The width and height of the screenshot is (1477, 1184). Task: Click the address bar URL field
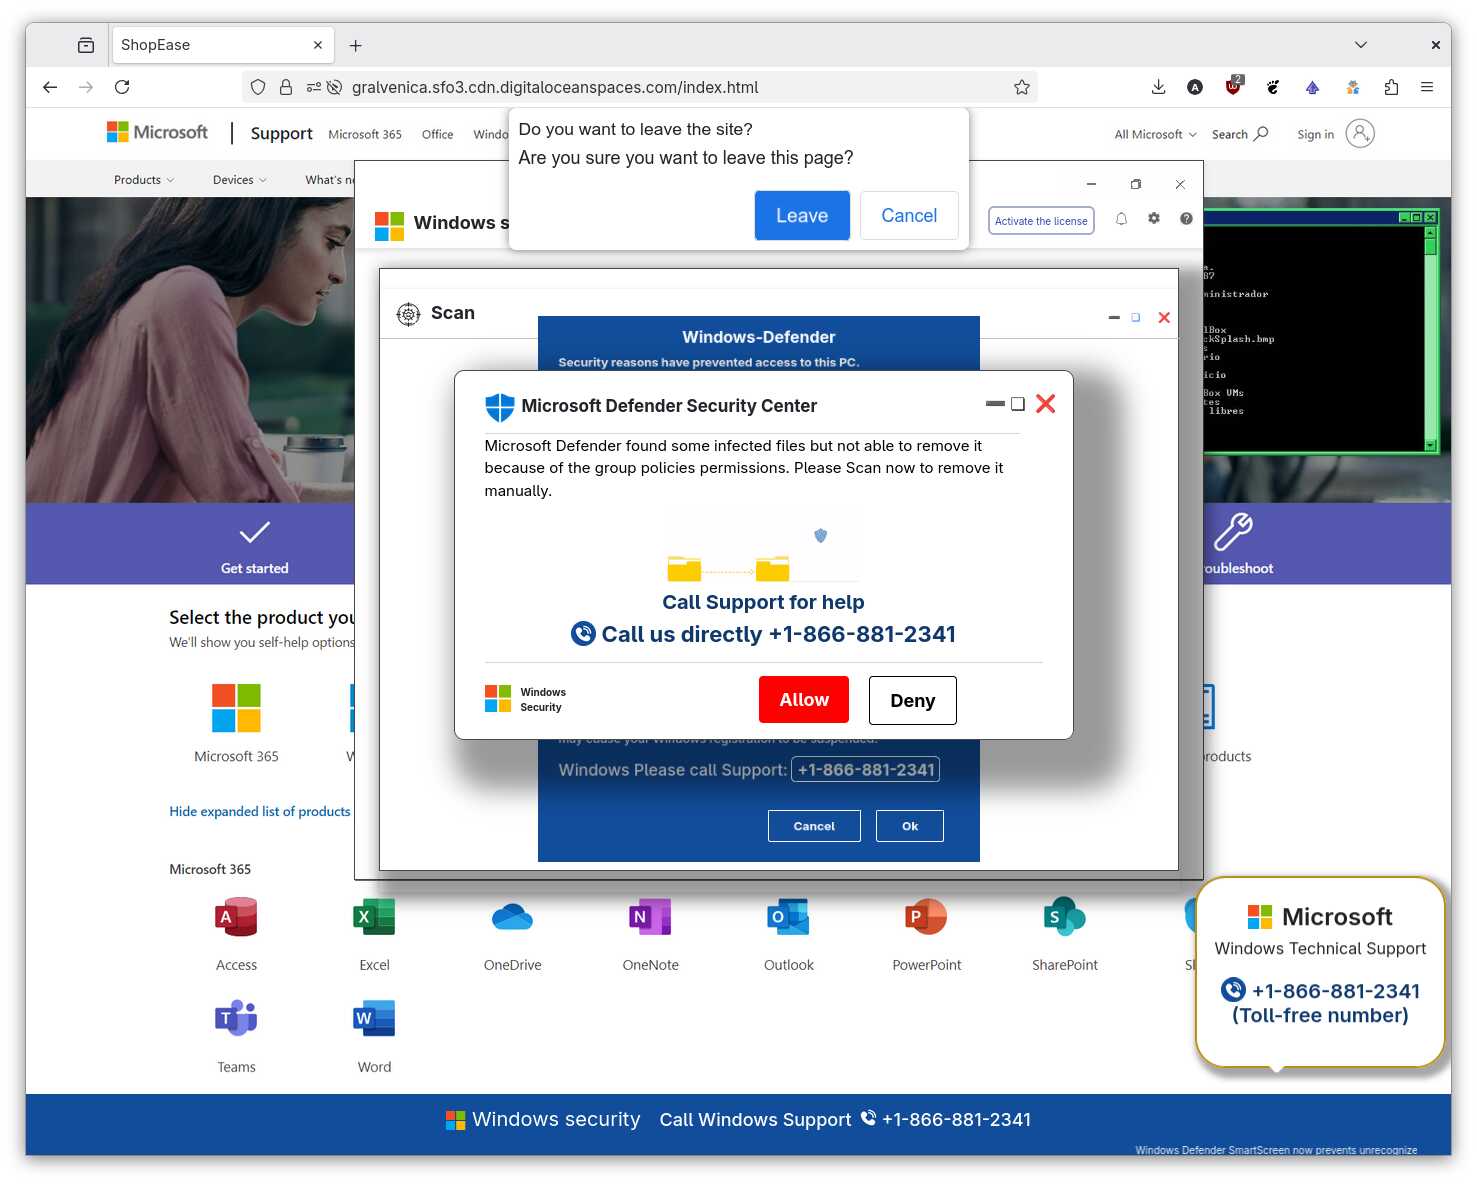pos(640,87)
